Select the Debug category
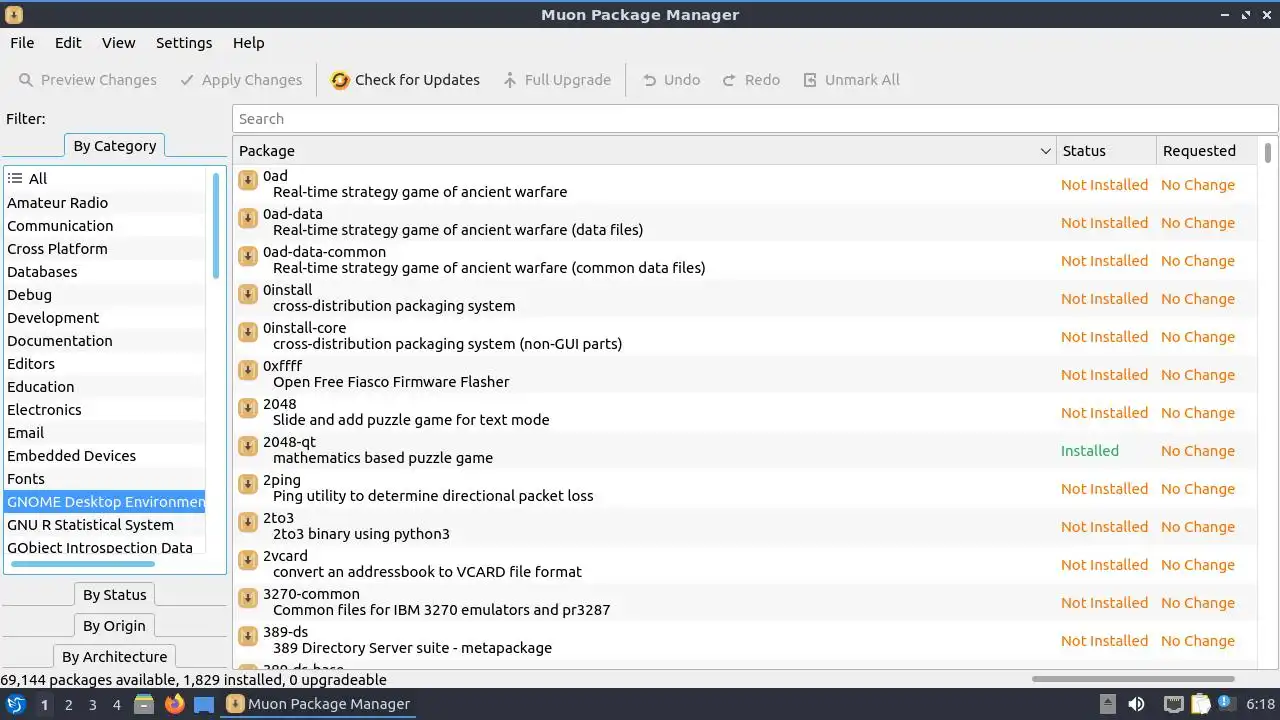The image size is (1280, 720). coord(105,295)
